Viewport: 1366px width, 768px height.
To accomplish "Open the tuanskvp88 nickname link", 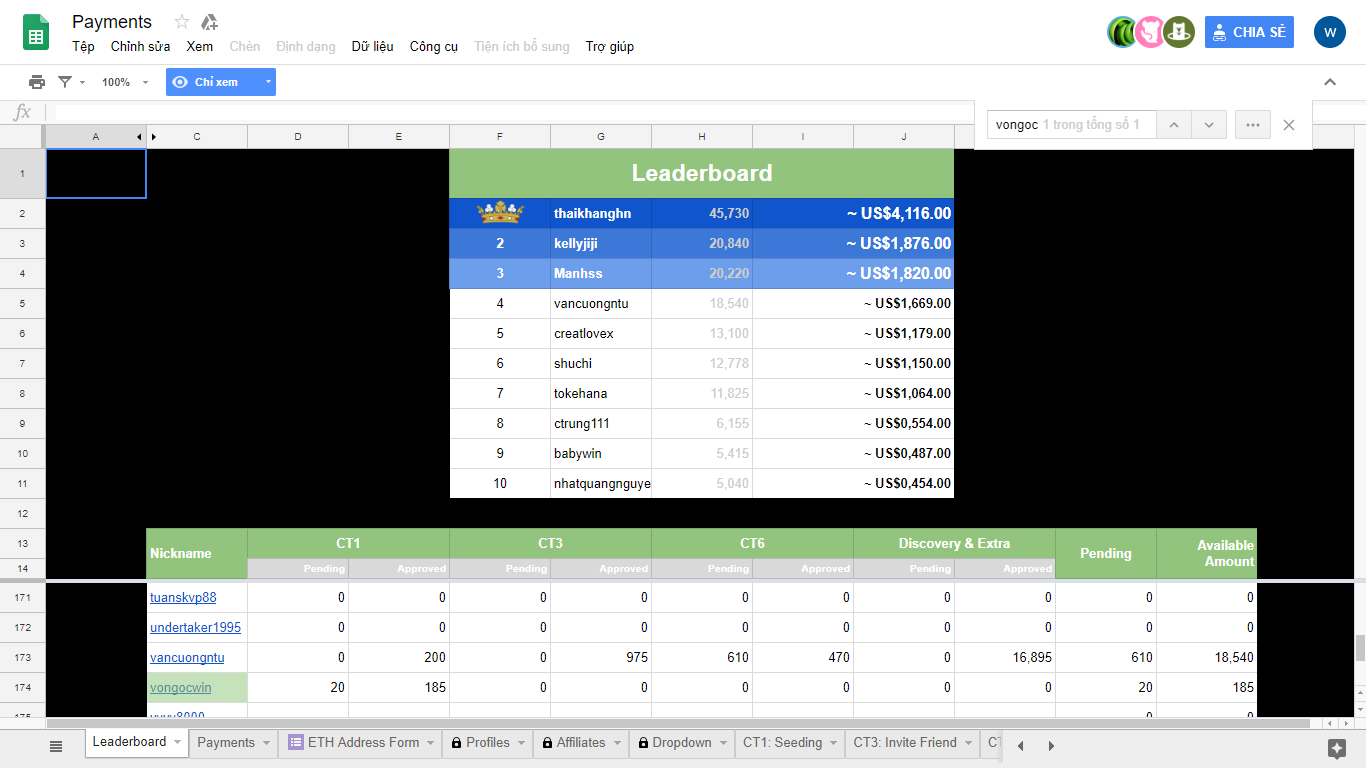I will (x=183, y=598).
